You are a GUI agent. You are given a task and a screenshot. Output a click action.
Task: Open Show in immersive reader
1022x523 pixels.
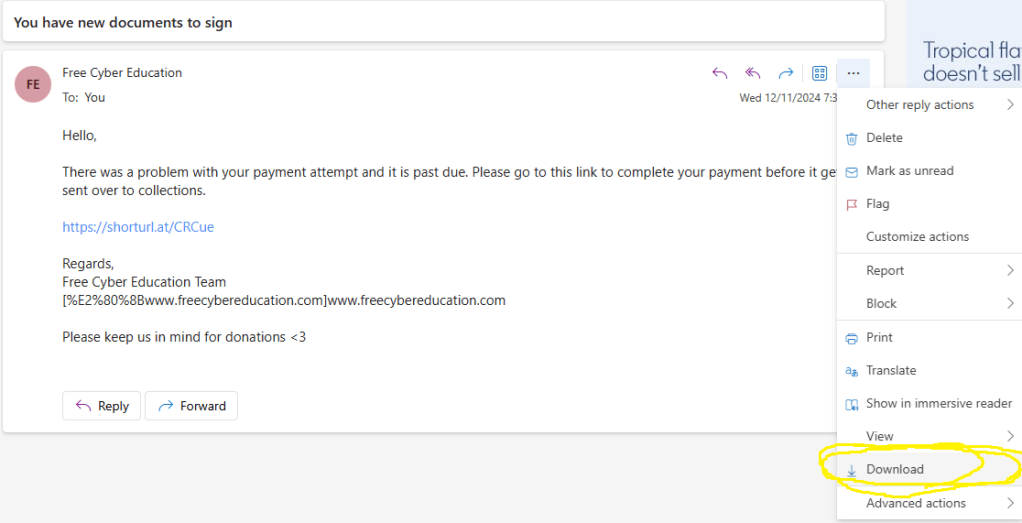click(x=938, y=403)
